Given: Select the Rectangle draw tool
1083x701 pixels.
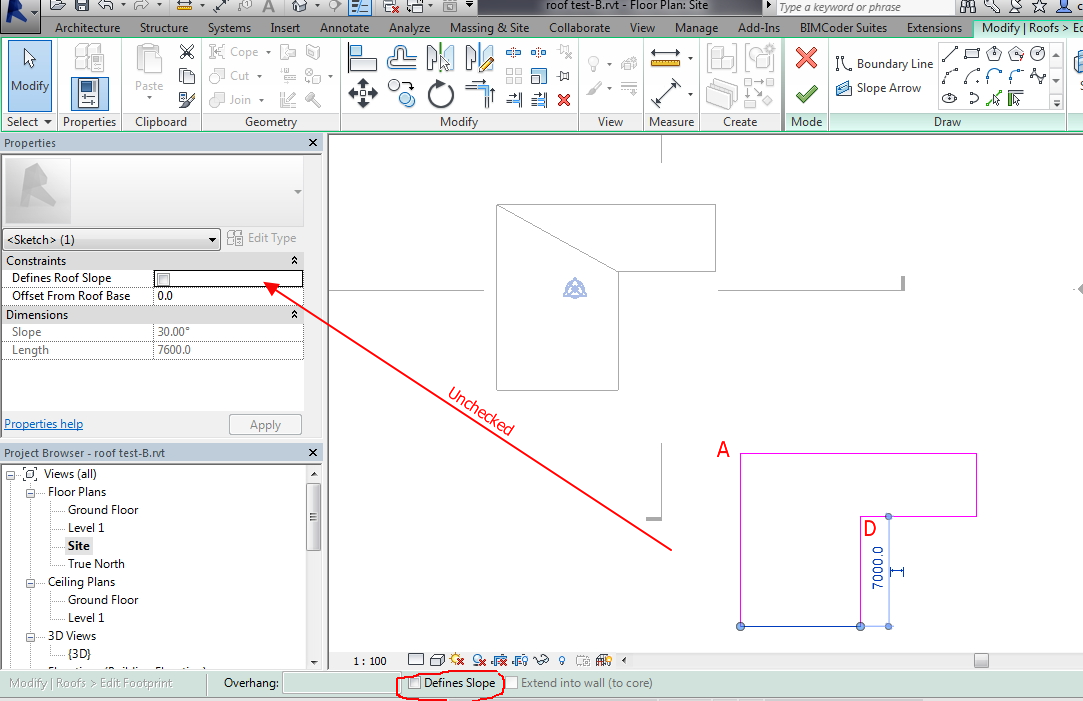Looking at the screenshot, I should click(972, 54).
